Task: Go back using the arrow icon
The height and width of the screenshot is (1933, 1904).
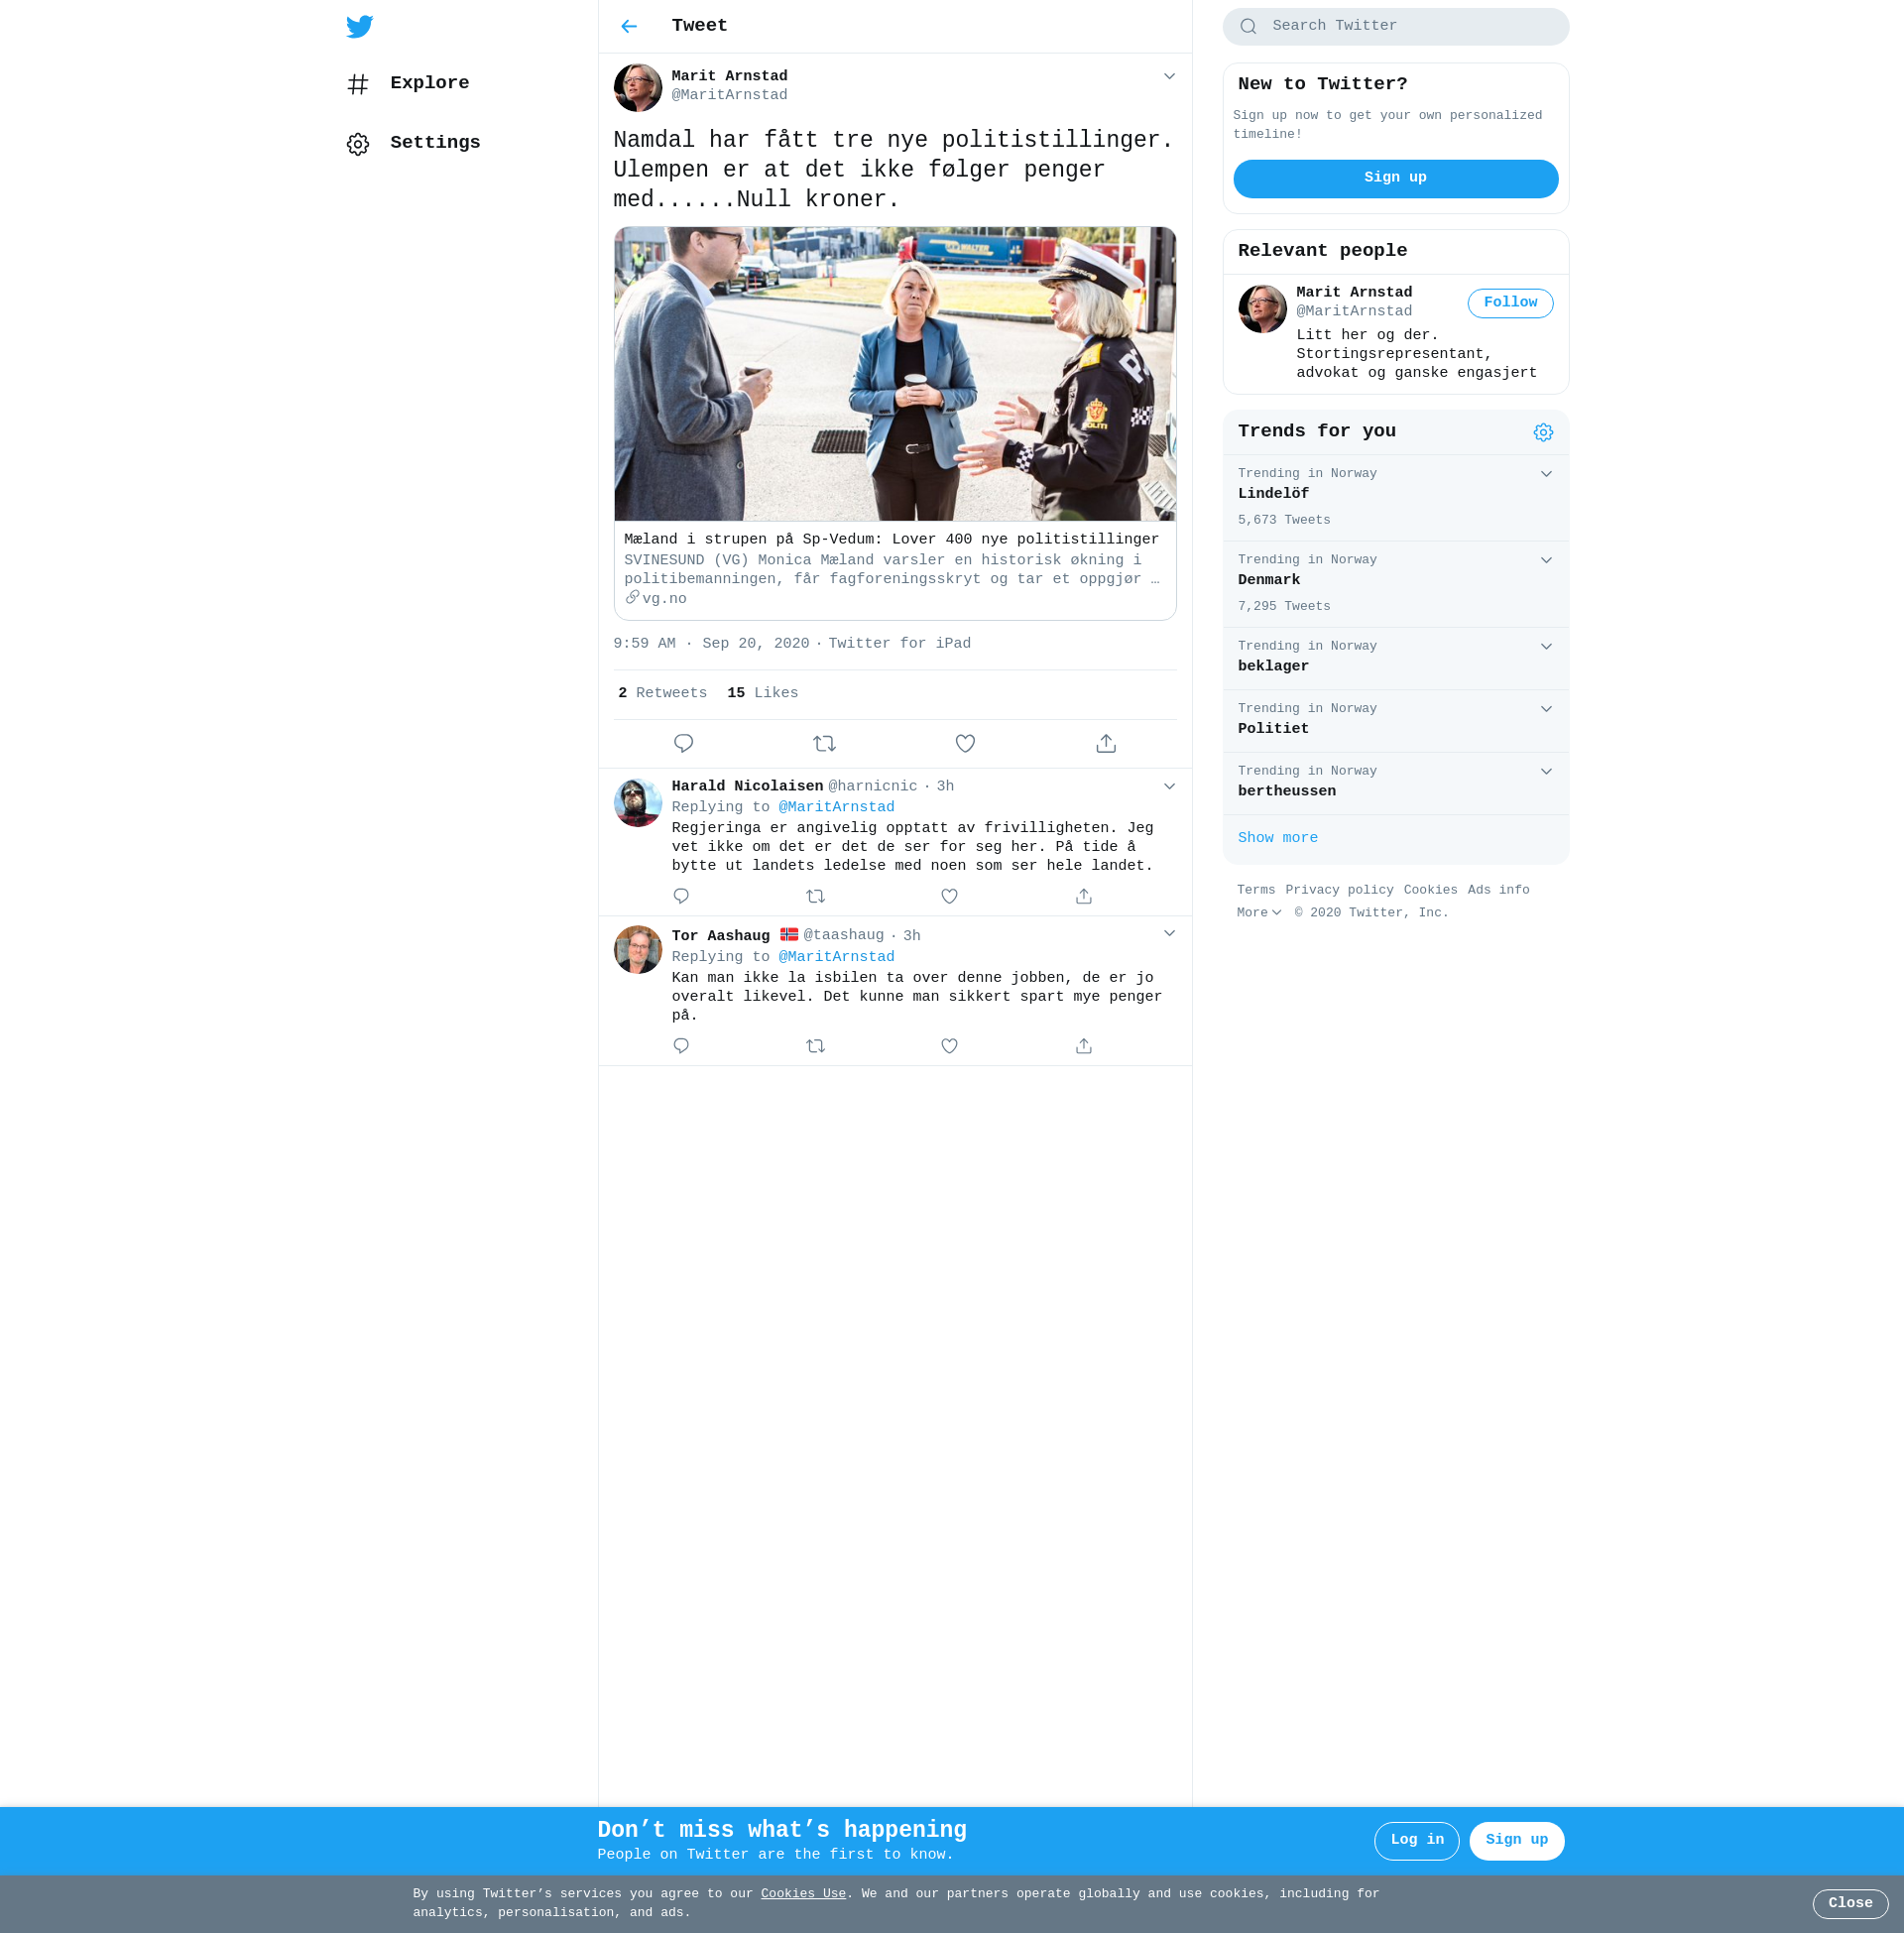Action: pyautogui.click(x=628, y=26)
